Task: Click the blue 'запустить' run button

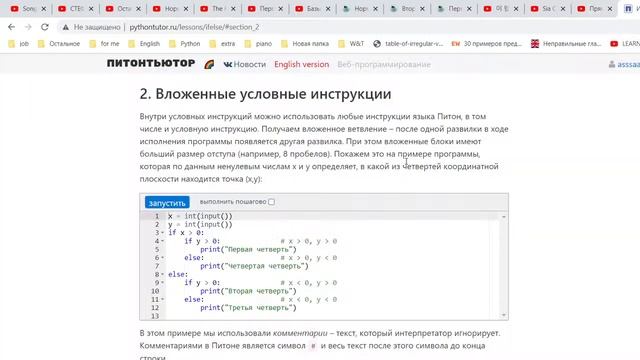Action: click(x=167, y=202)
